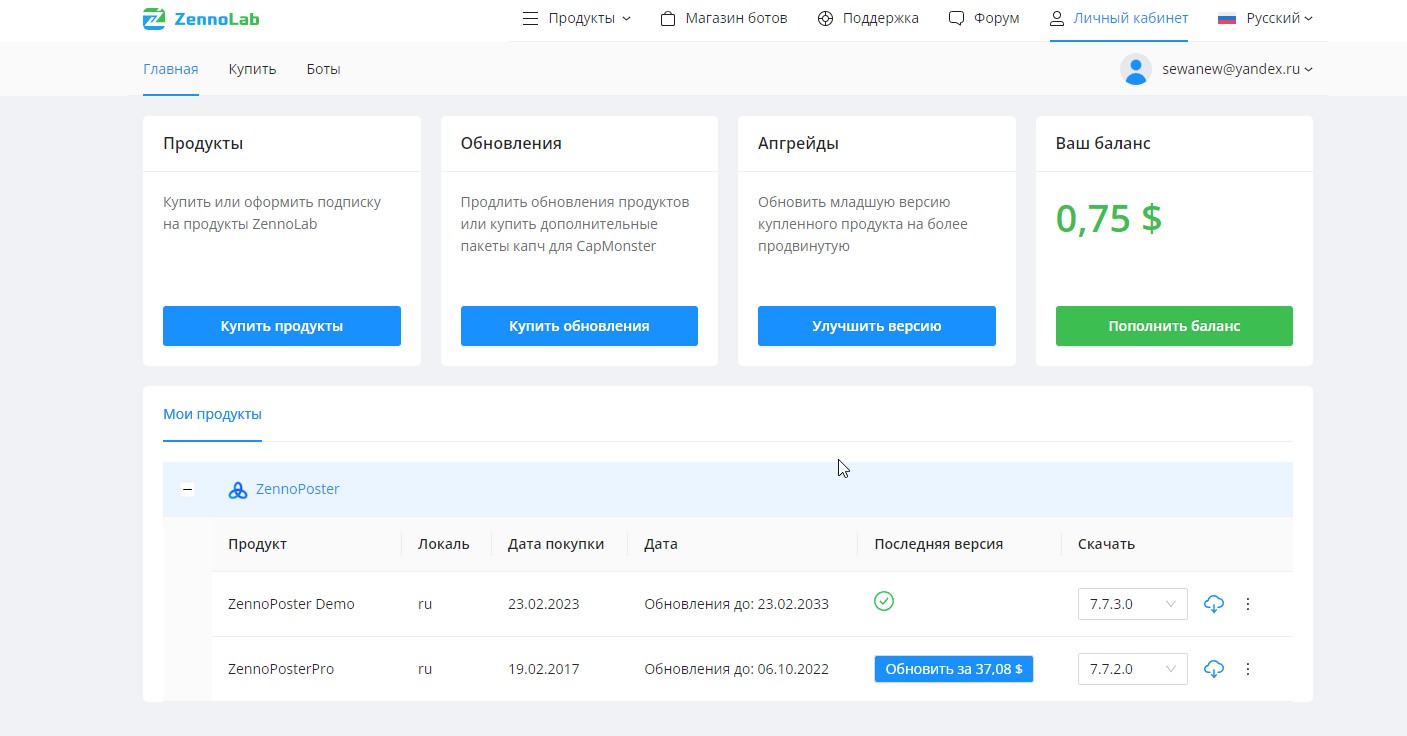Click the Купить продукты button

(x=282, y=326)
